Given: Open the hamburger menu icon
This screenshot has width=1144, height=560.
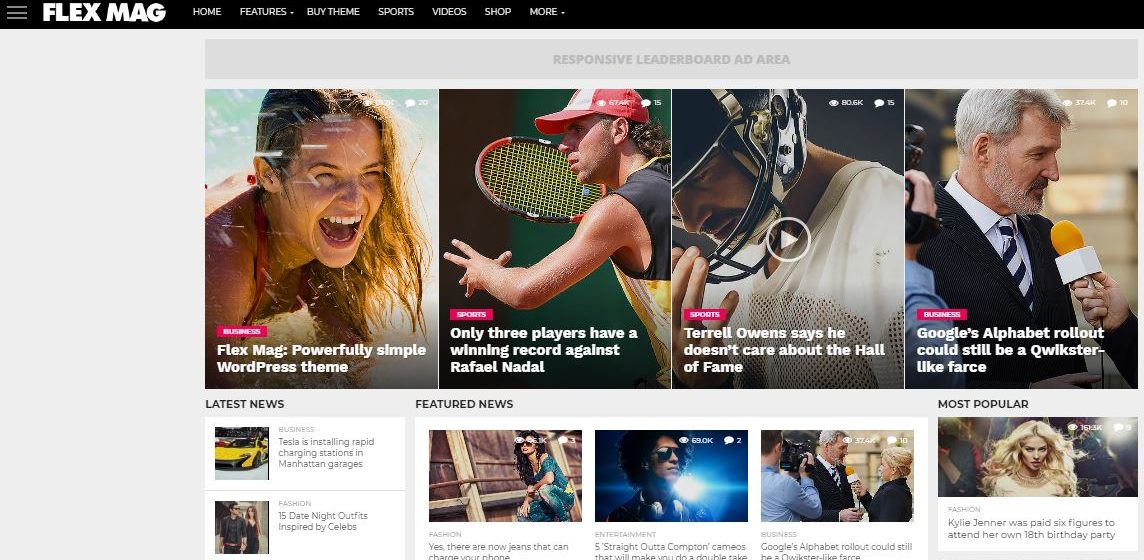Looking at the screenshot, I should 16,12.
